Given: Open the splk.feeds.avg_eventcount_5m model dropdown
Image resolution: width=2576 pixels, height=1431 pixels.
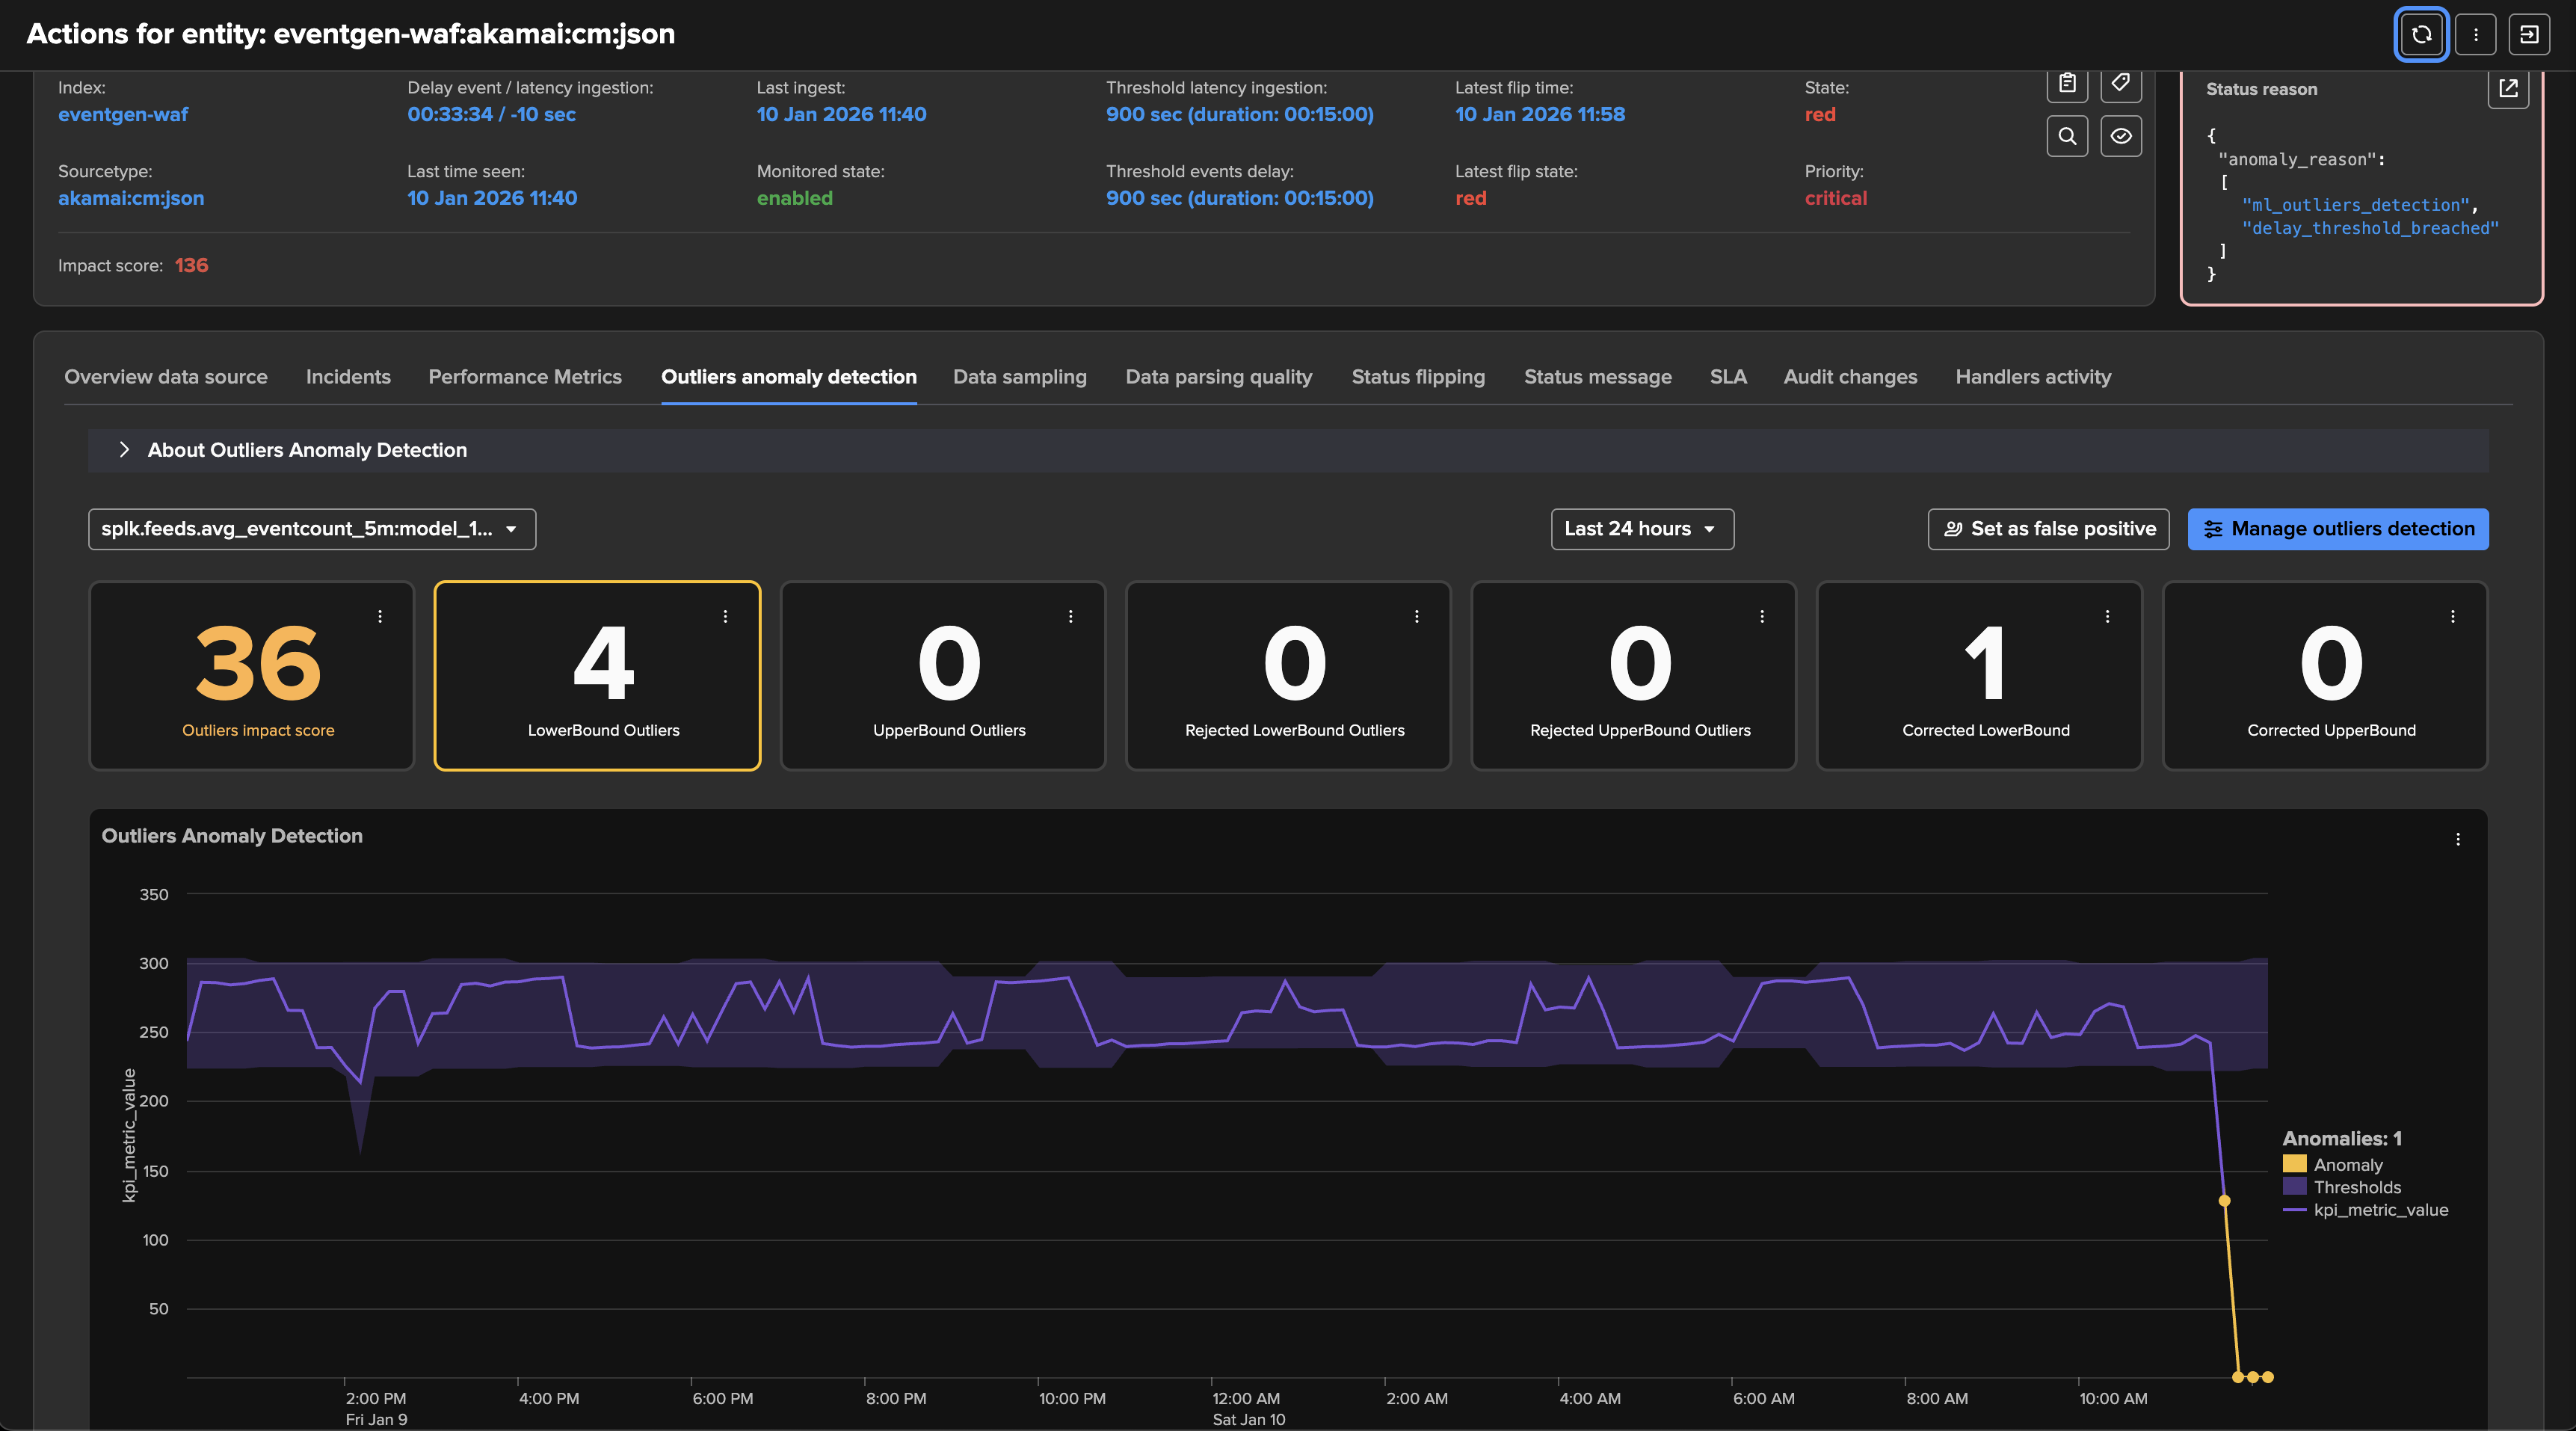Looking at the screenshot, I should point(311,529).
